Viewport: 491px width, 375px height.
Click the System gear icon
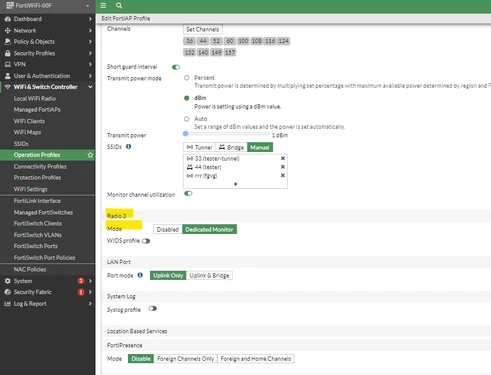click(8, 281)
